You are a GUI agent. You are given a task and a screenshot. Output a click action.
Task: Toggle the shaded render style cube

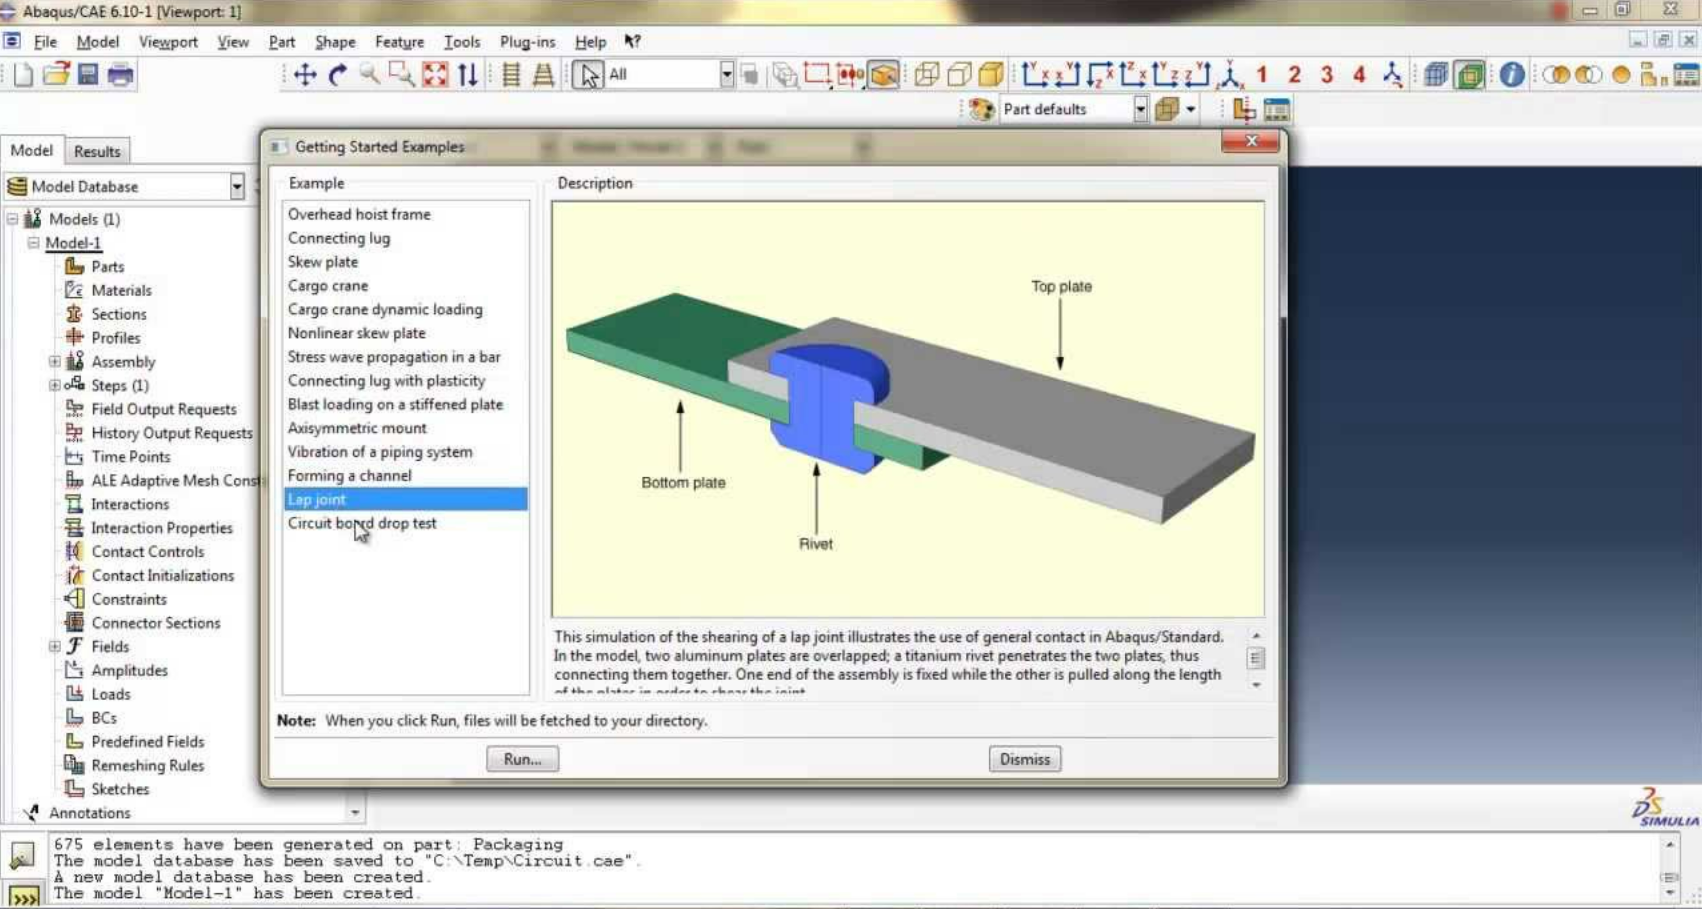[991, 75]
